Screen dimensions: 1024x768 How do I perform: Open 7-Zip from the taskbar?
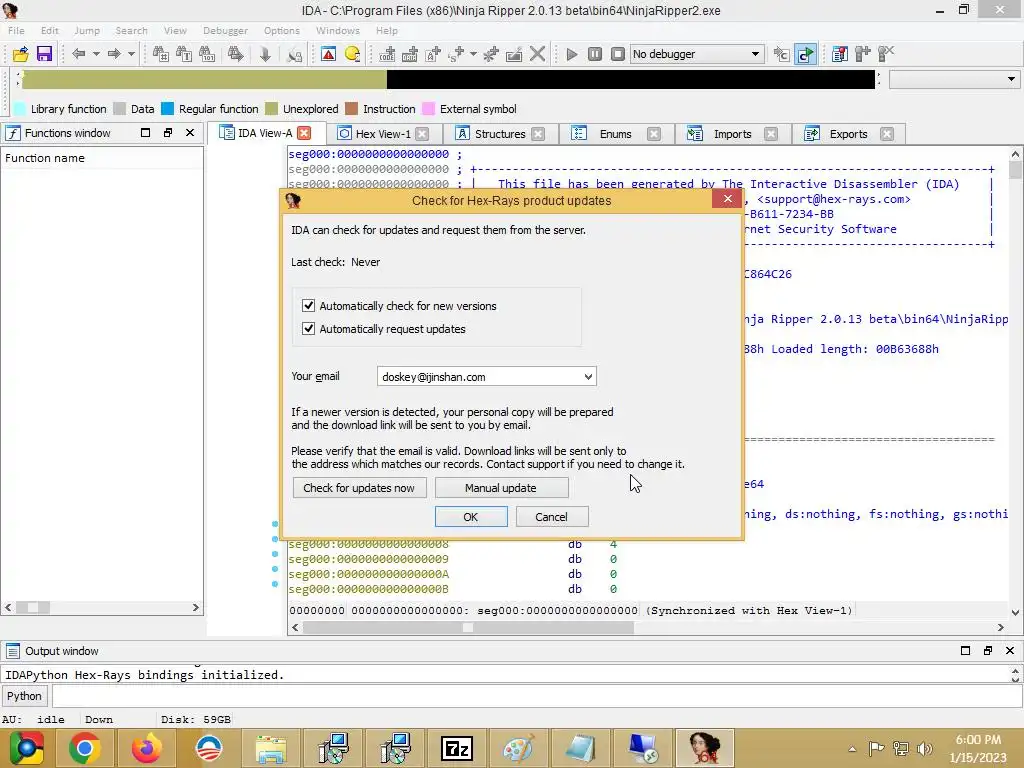[456, 748]
